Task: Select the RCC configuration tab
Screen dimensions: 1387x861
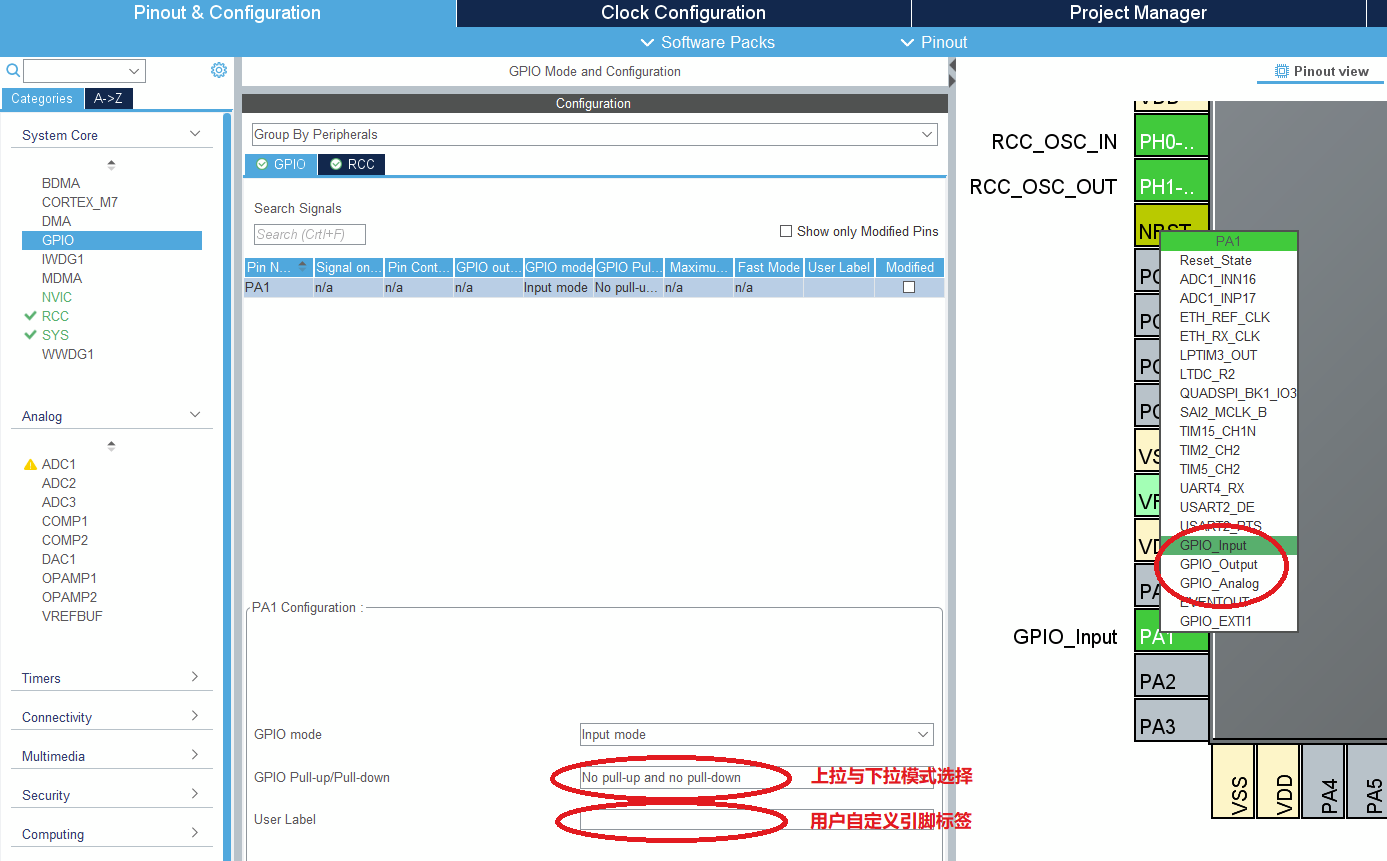Action: (x=352, y=164)
